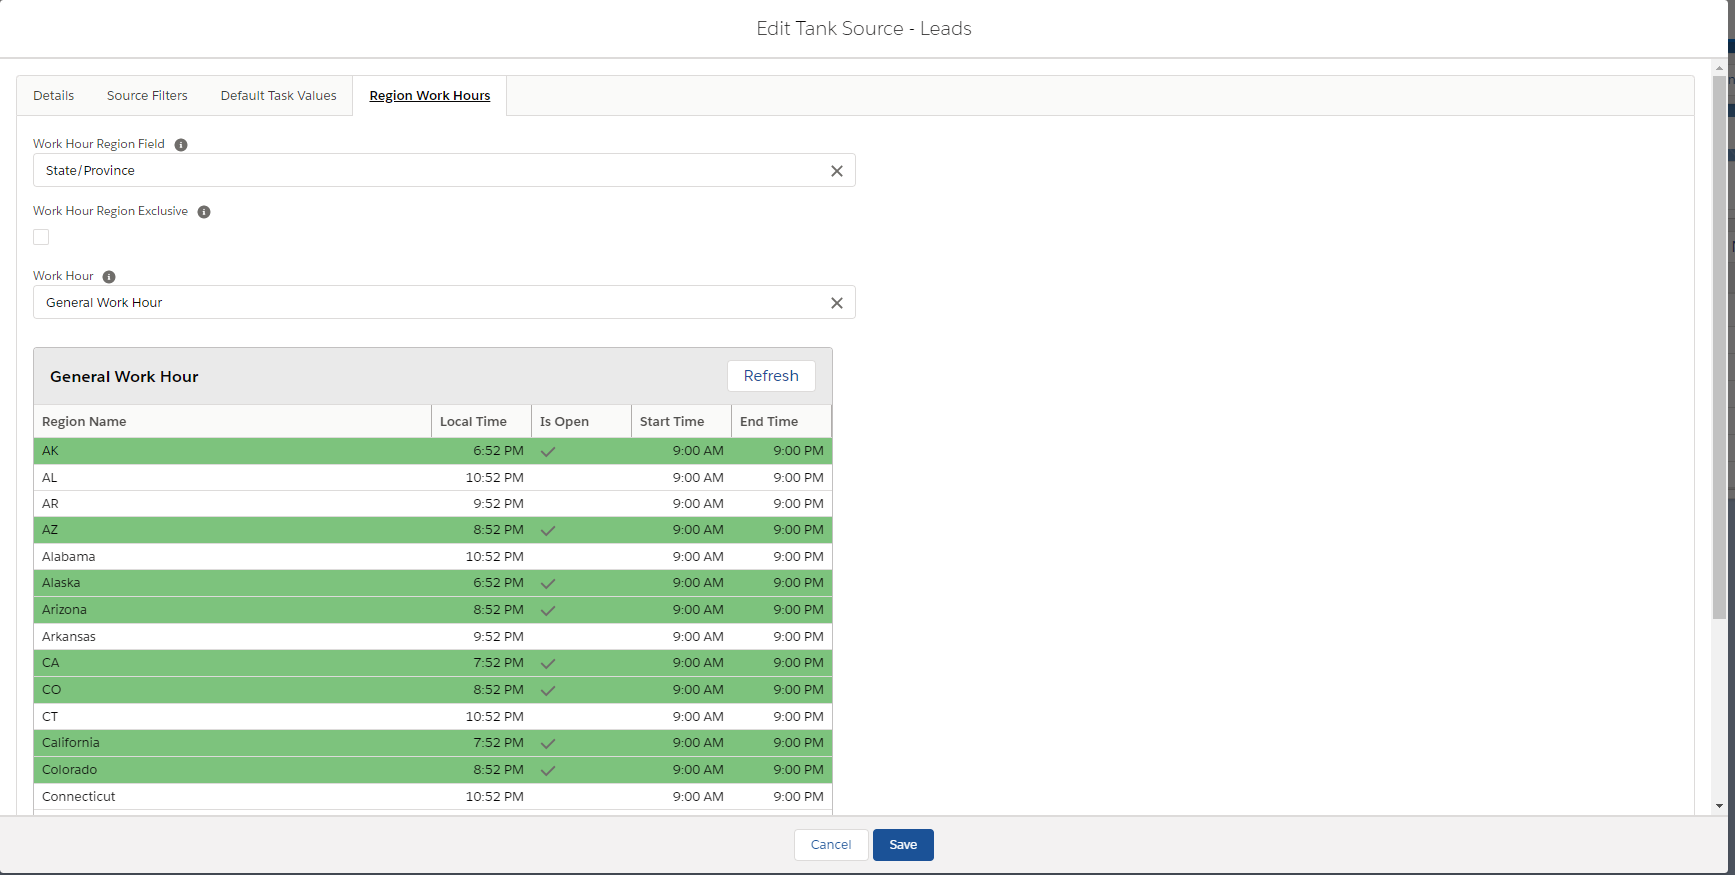Click the Is Open checkmark in California row
1735x875 pixels.
[548, 744]
